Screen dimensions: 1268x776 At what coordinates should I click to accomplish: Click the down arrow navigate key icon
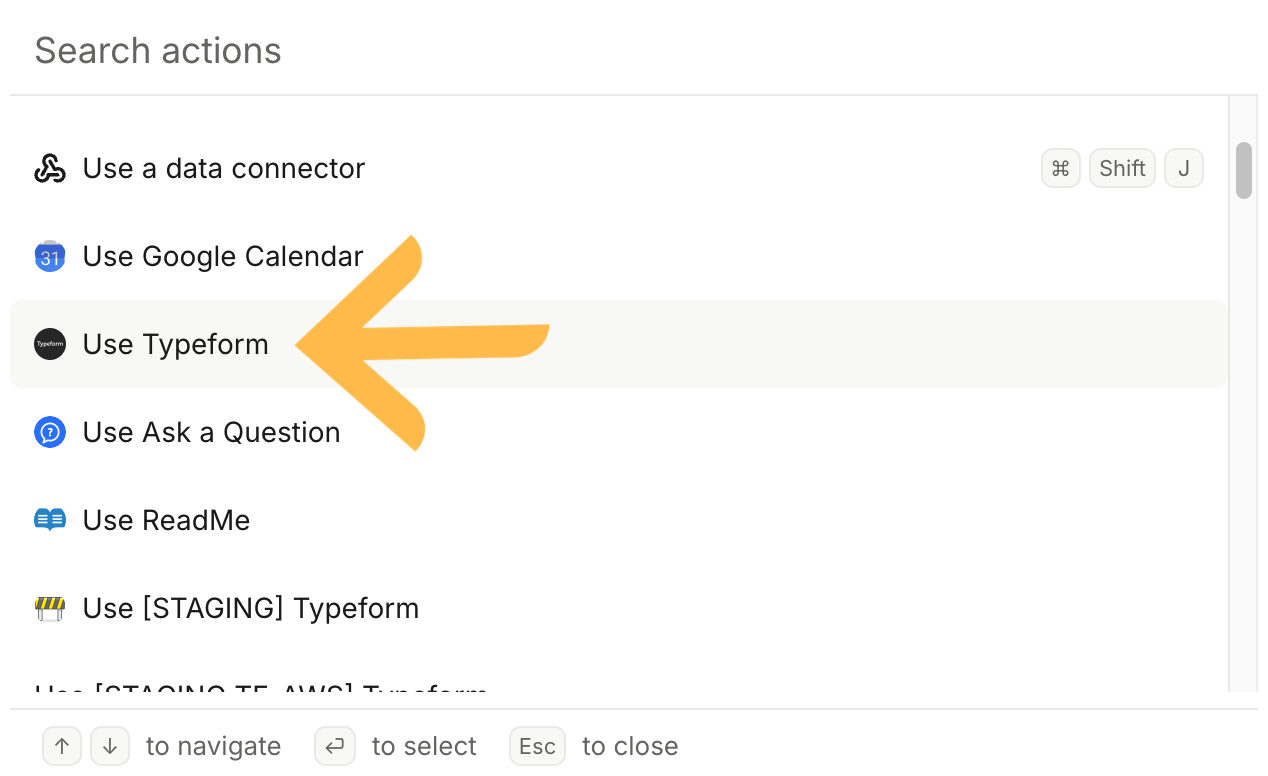(x=110, y=746)
